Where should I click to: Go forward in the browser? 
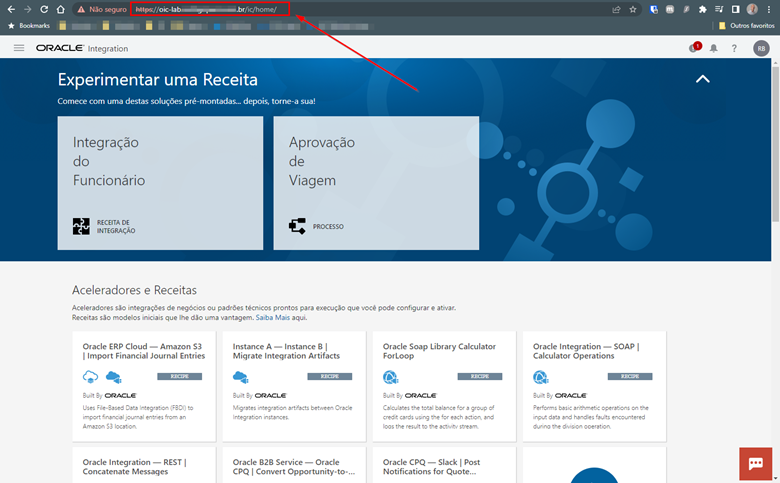coord(28,9)
